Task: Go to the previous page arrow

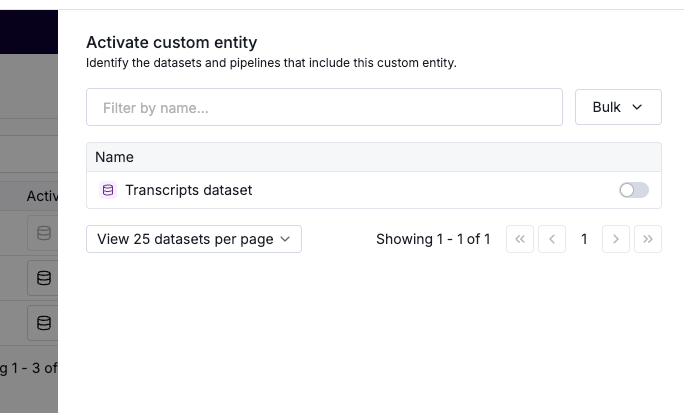Action: [552, 239]
